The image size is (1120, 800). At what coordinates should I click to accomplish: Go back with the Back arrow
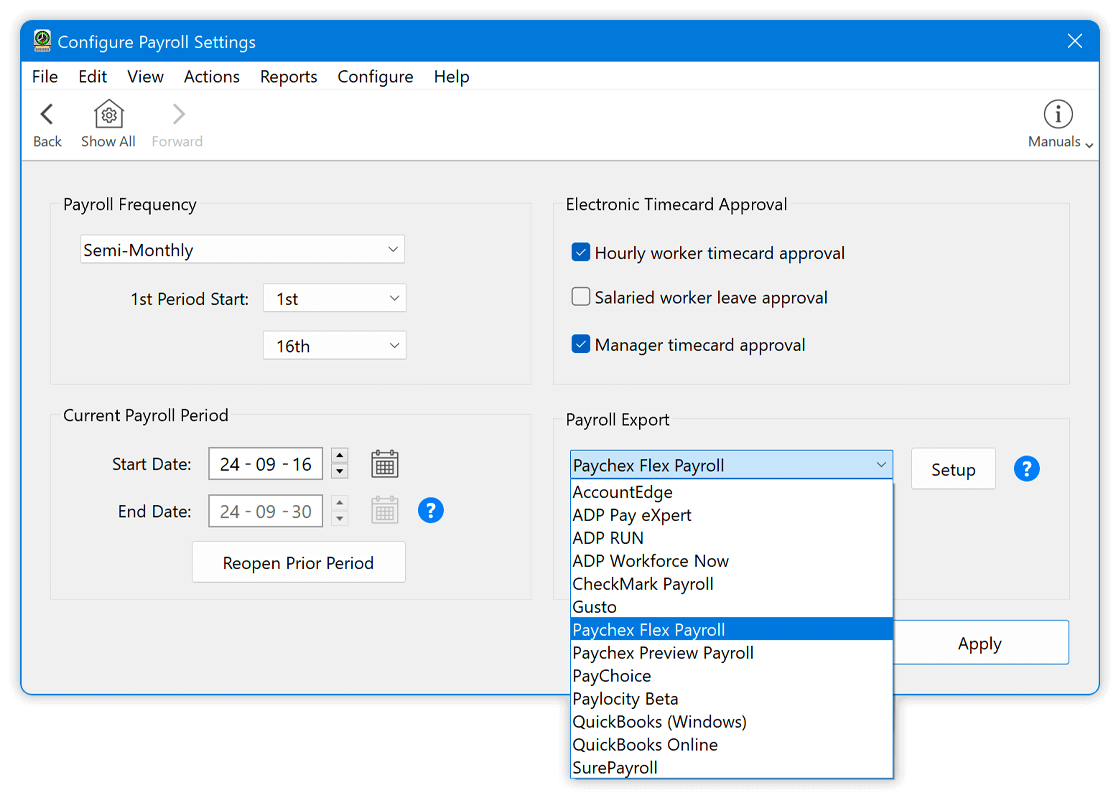pyautogui.click(x=47, y=114)
